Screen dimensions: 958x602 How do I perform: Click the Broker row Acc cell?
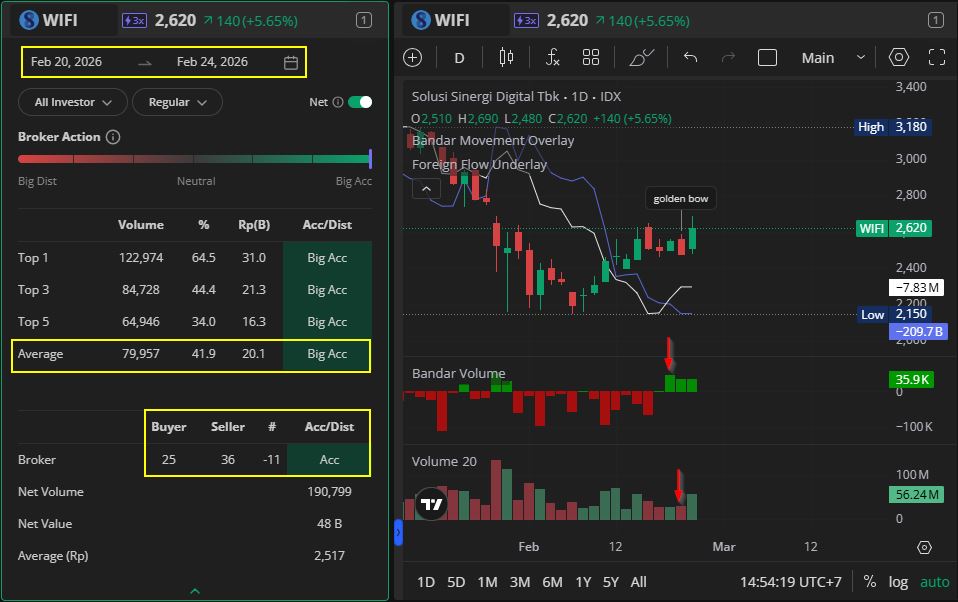pos(329,459)
